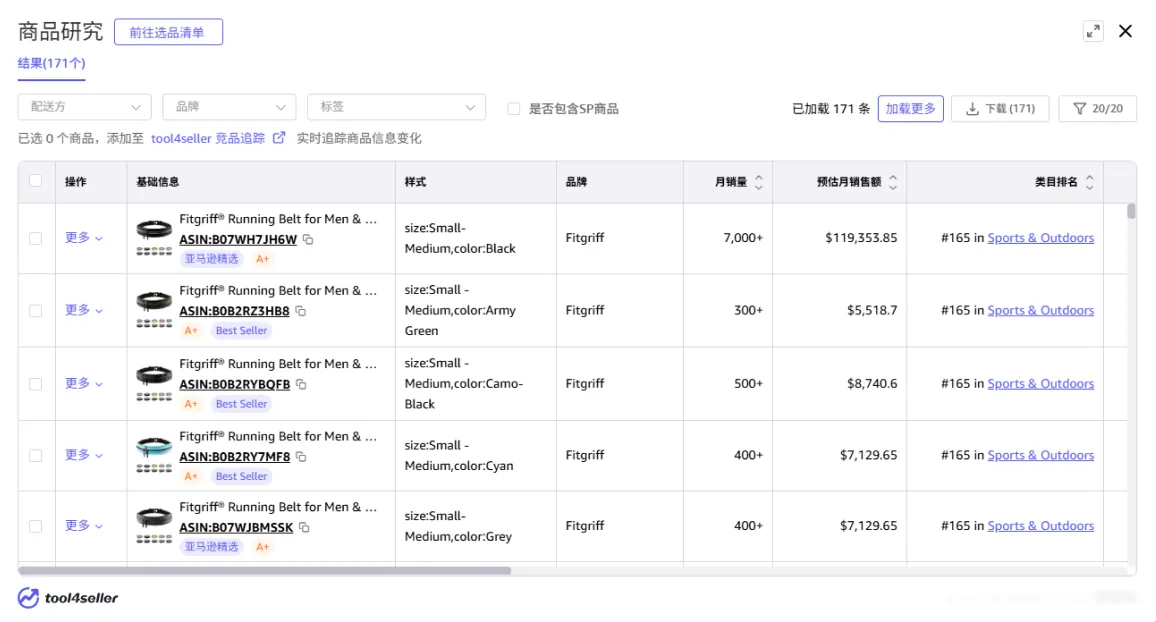Image resolution: width=1156 pixels, height=622 pixels.
Task: Copy ASIN B0B2RYBQFB with copy icon
Action: coord(301,384)
